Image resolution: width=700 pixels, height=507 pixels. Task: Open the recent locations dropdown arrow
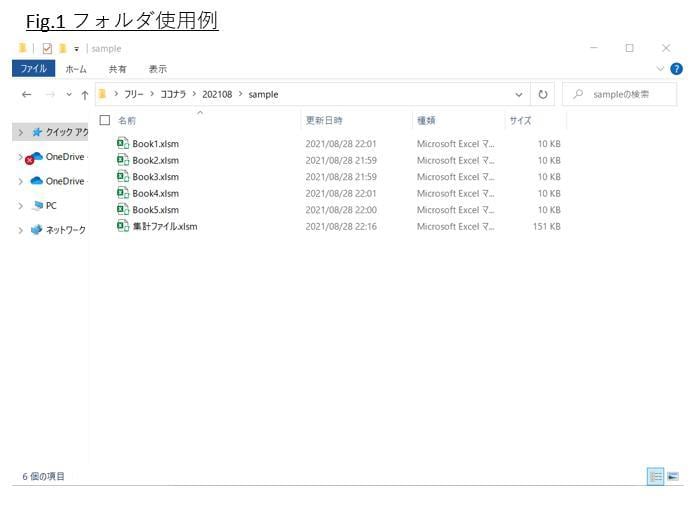click(x=69, y=94)
